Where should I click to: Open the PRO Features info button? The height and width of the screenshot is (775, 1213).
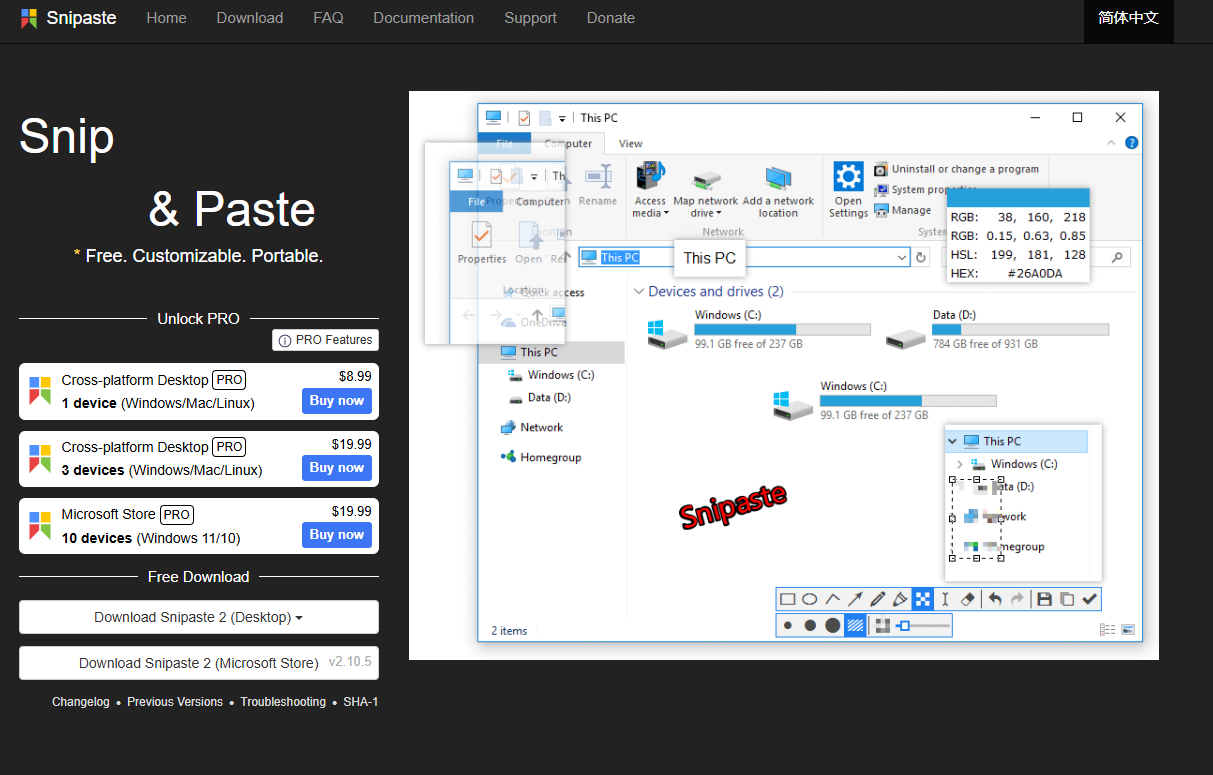pos(325,340)
